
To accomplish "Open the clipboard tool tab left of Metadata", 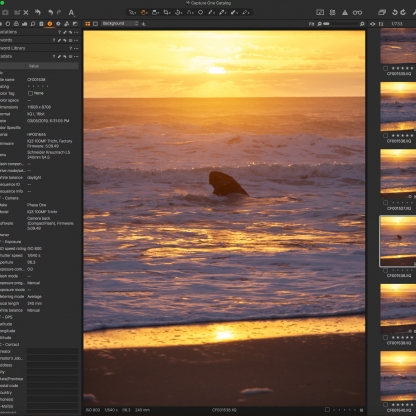I will [41, 24].
